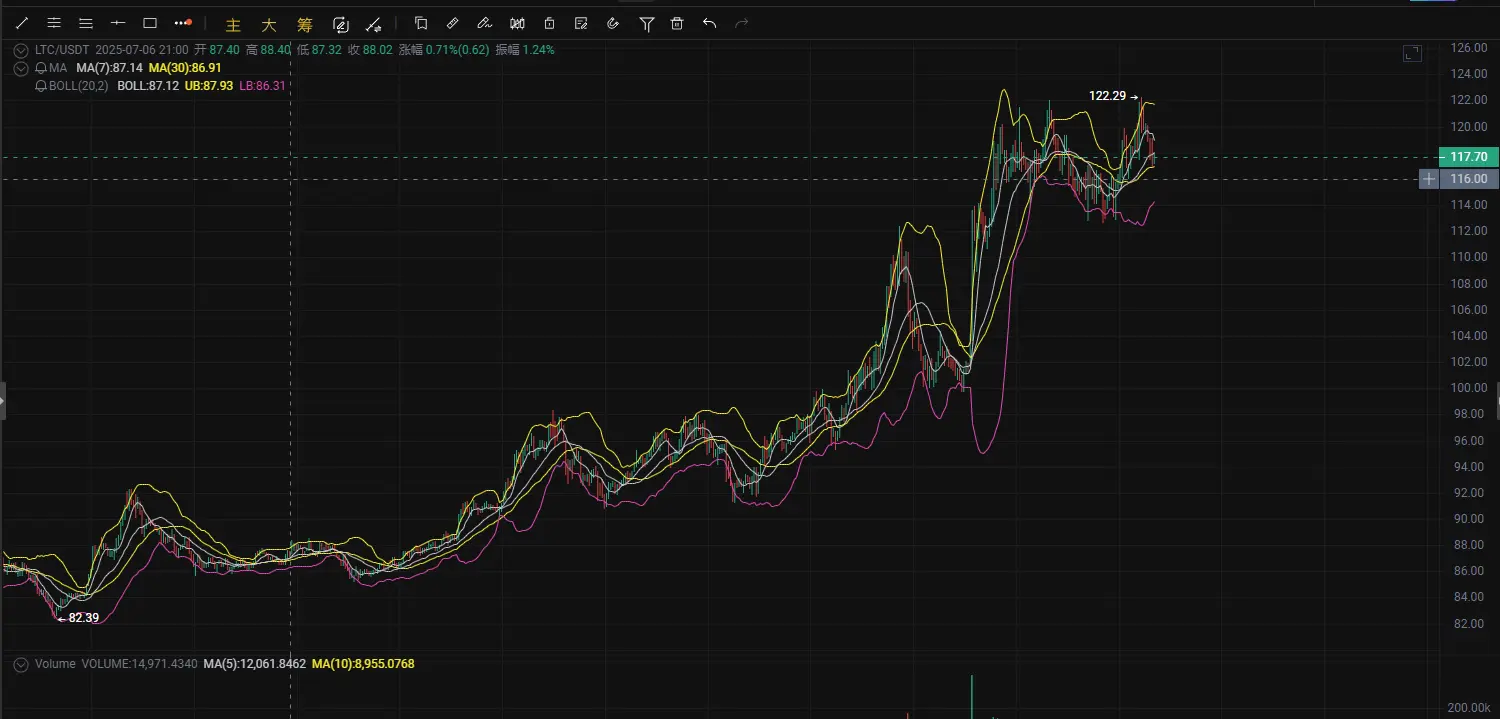Click the 2025-07-06 21:00 timestamp

(x=142, y=50)
